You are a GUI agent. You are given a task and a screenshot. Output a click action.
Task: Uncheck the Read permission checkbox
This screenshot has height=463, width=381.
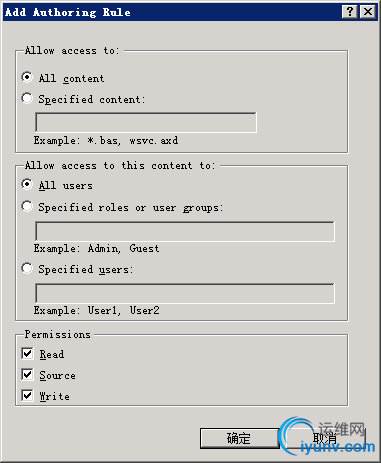click(27, 354)
